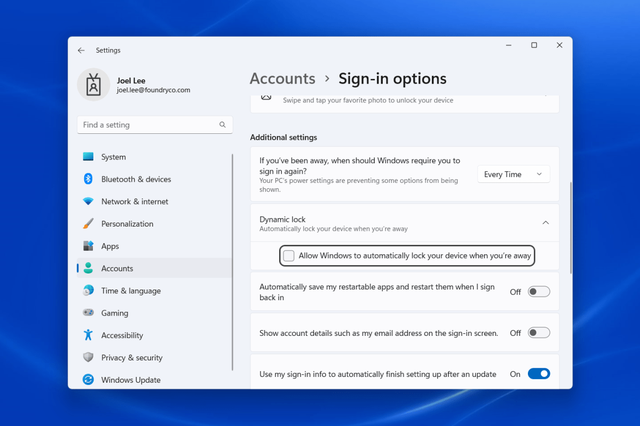The image size is (640, 426).
Task: Click the Windows Update sync icon
Action: coord(88,379)
